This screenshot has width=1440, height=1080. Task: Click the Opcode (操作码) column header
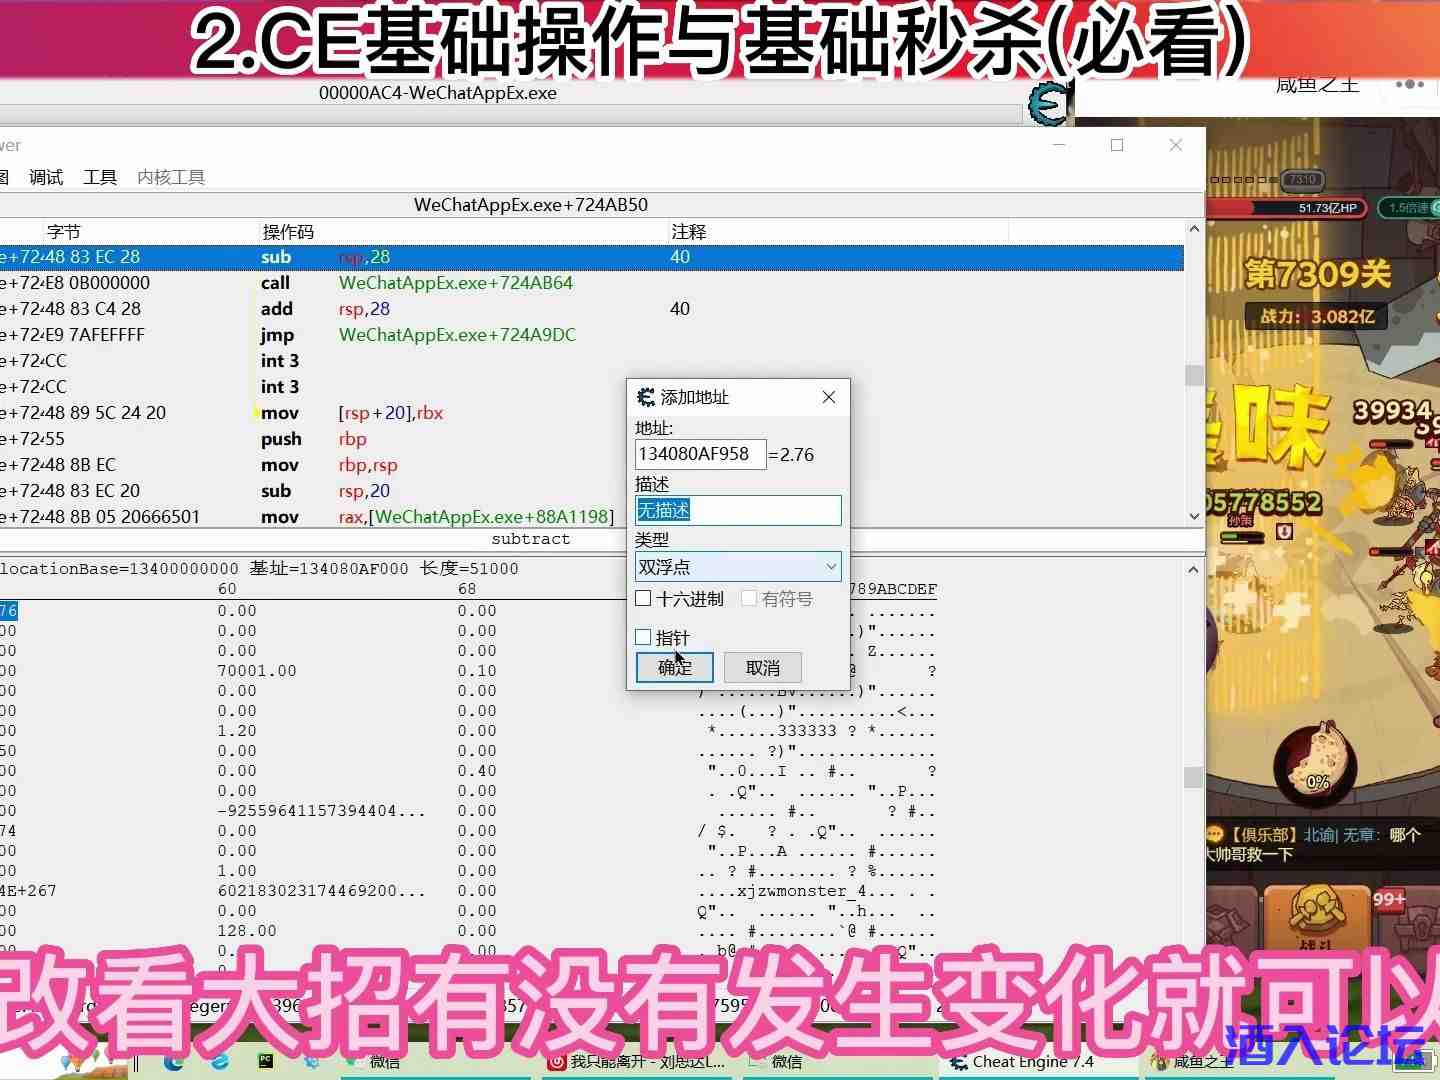pyautogui.click(x=288, y=232)
